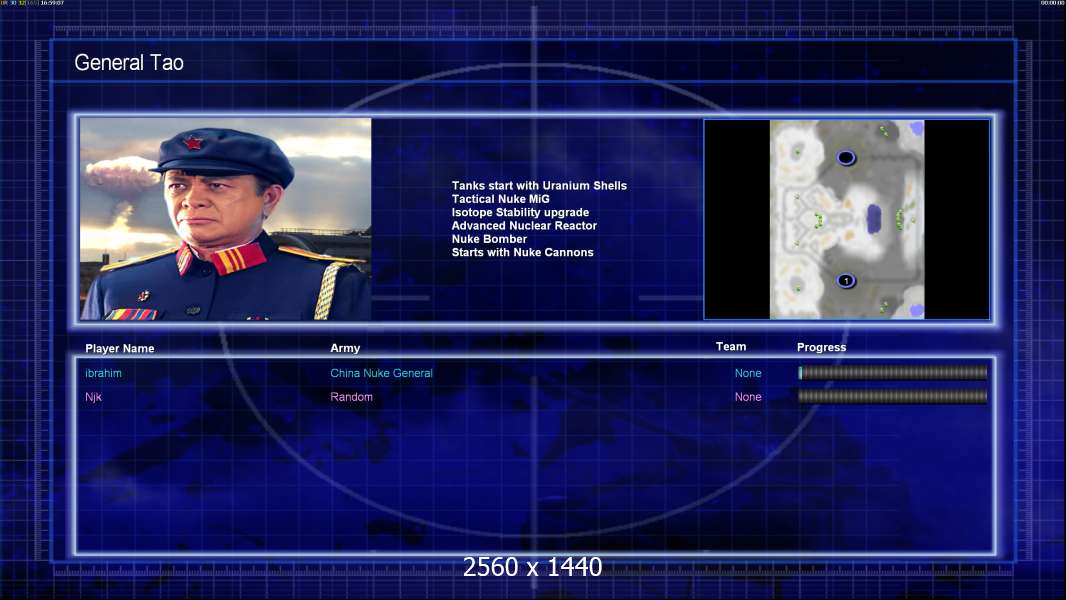1066x600 pixels.
Task: Click the Army column header
Action: (x=345, y=348)
